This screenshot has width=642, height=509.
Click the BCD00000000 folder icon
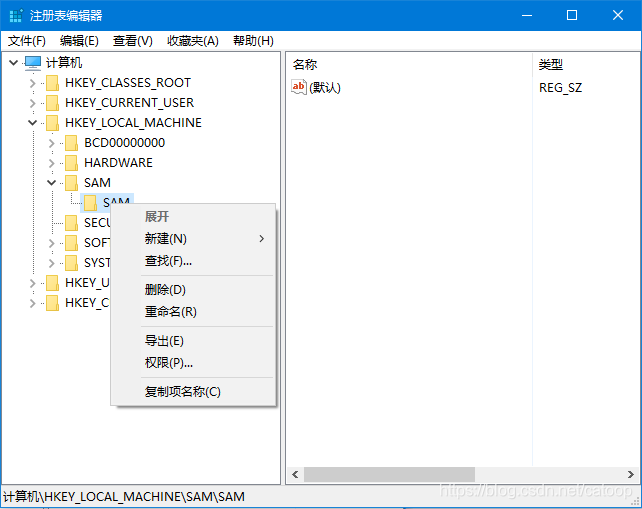tap(71, 143)
